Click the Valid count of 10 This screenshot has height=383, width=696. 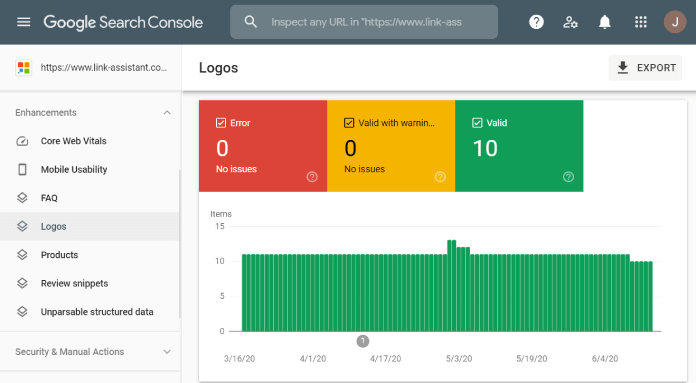[485, 148]
